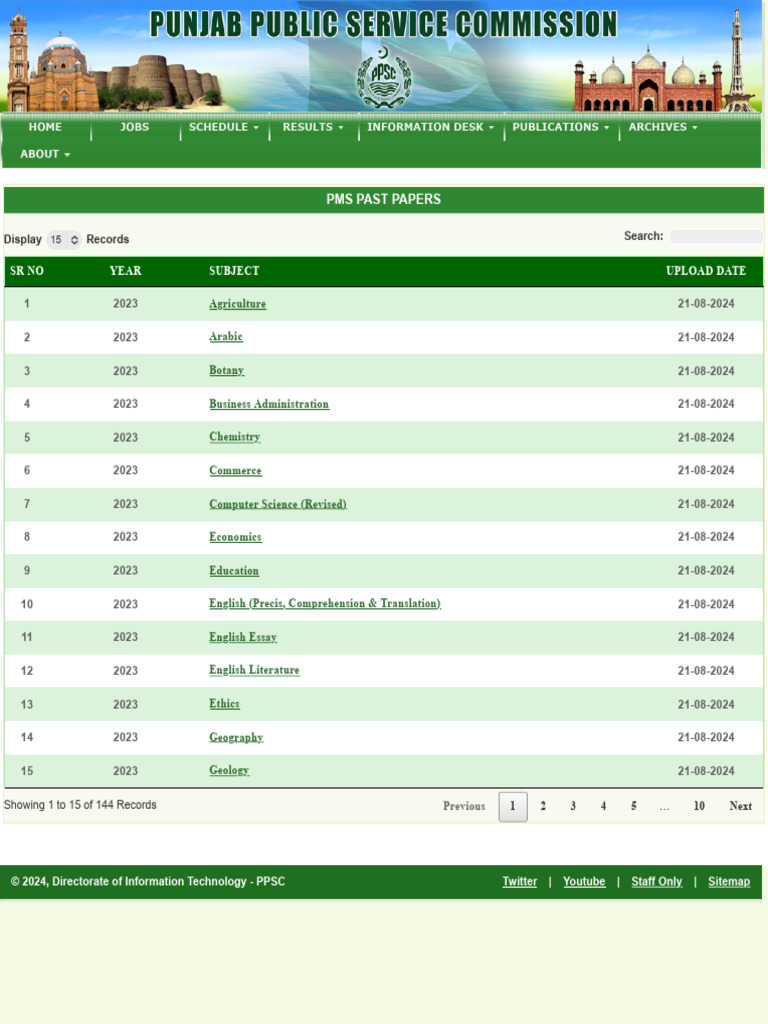Open the ARCHIVES dropdown menu
The image size is (768, 1024).
pyautogui.click(x=663, y=127)
